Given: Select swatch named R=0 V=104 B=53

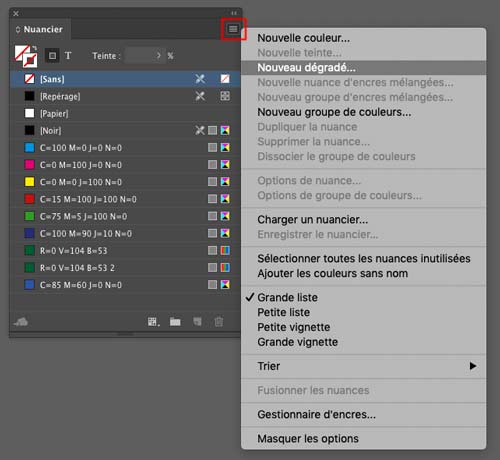Looking at the screenshot, I should tap(125, 250).
